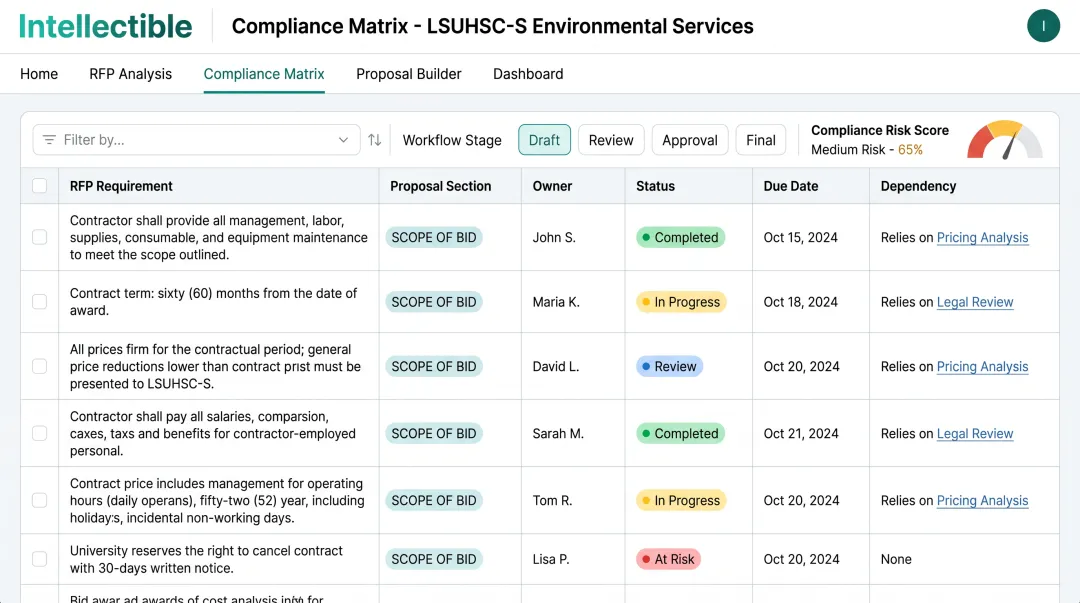The image size is (1080, 603).
Task: Select the Compliance Matrix tab
Action: (x=264, y=74)
